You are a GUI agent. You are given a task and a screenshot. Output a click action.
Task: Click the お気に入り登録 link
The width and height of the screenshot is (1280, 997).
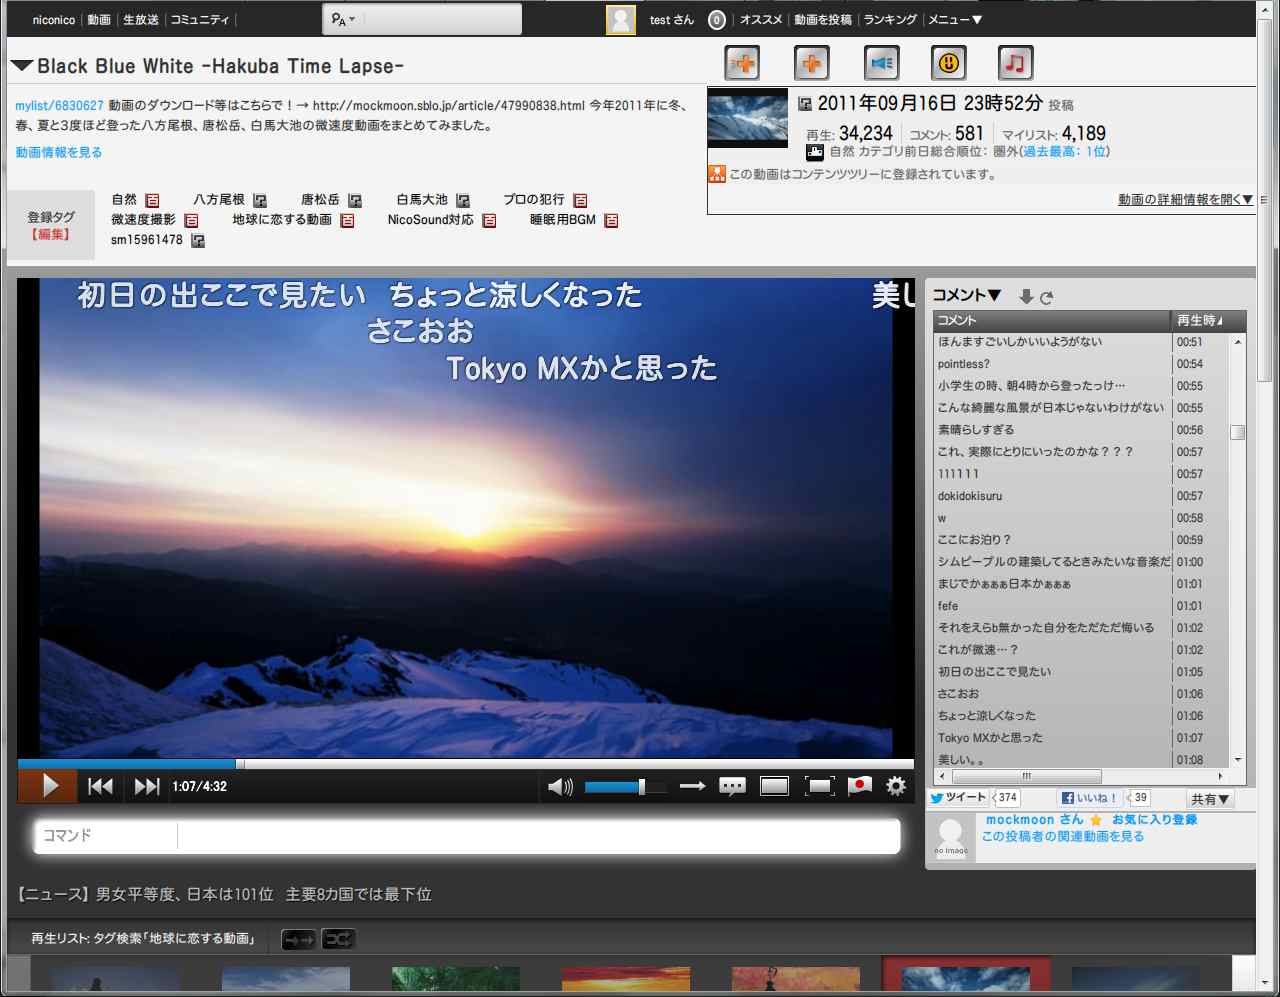click(x=1154, y=820)
